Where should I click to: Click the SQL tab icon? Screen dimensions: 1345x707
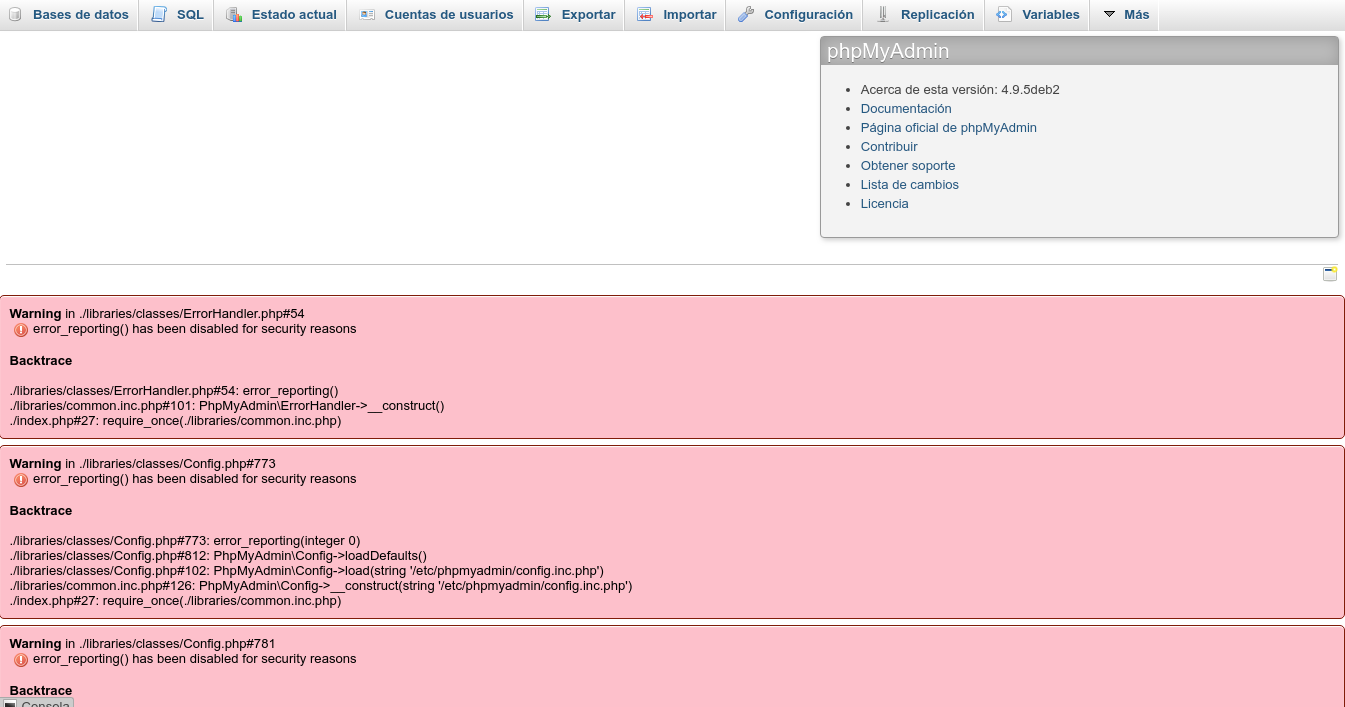[159, 15]
